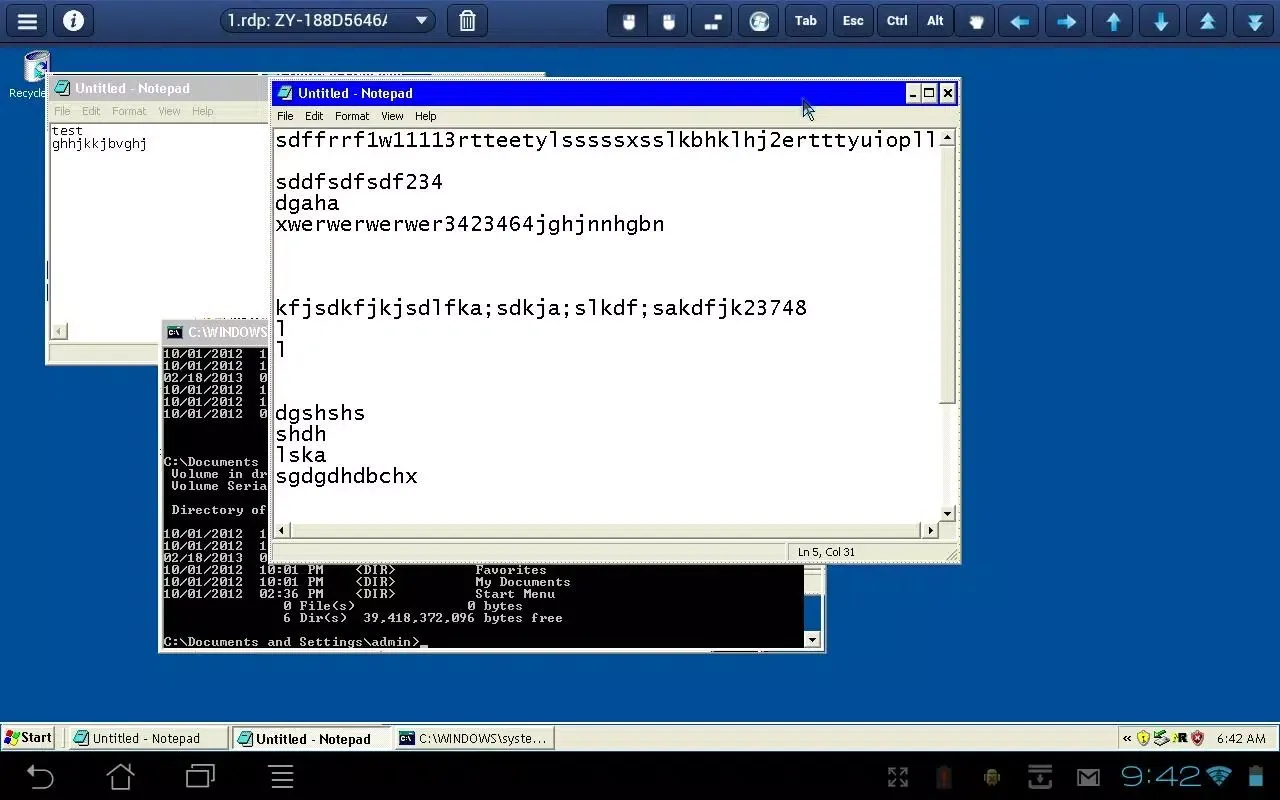Open the RDP client hamburger menu
This screenshot has width=1280, height=800.
point(27,20)
